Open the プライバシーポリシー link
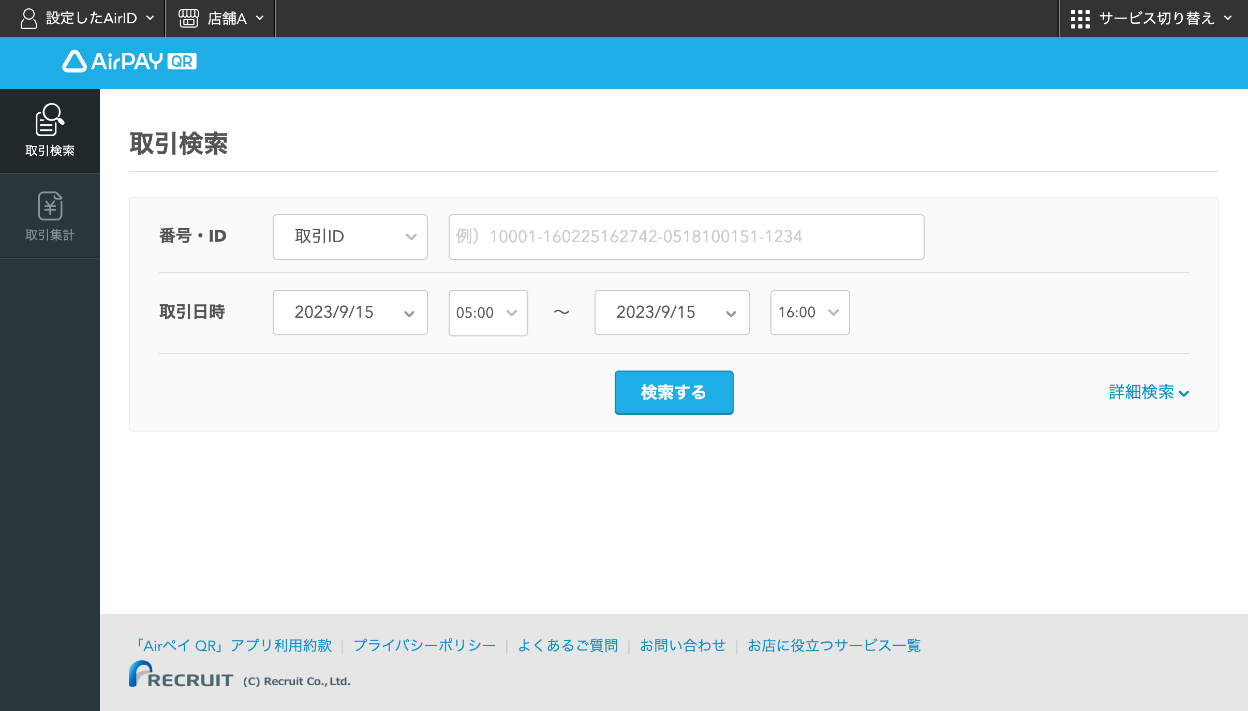Image resolution: width=1248 pixels, height=711 pixels. tap(424, 646)
